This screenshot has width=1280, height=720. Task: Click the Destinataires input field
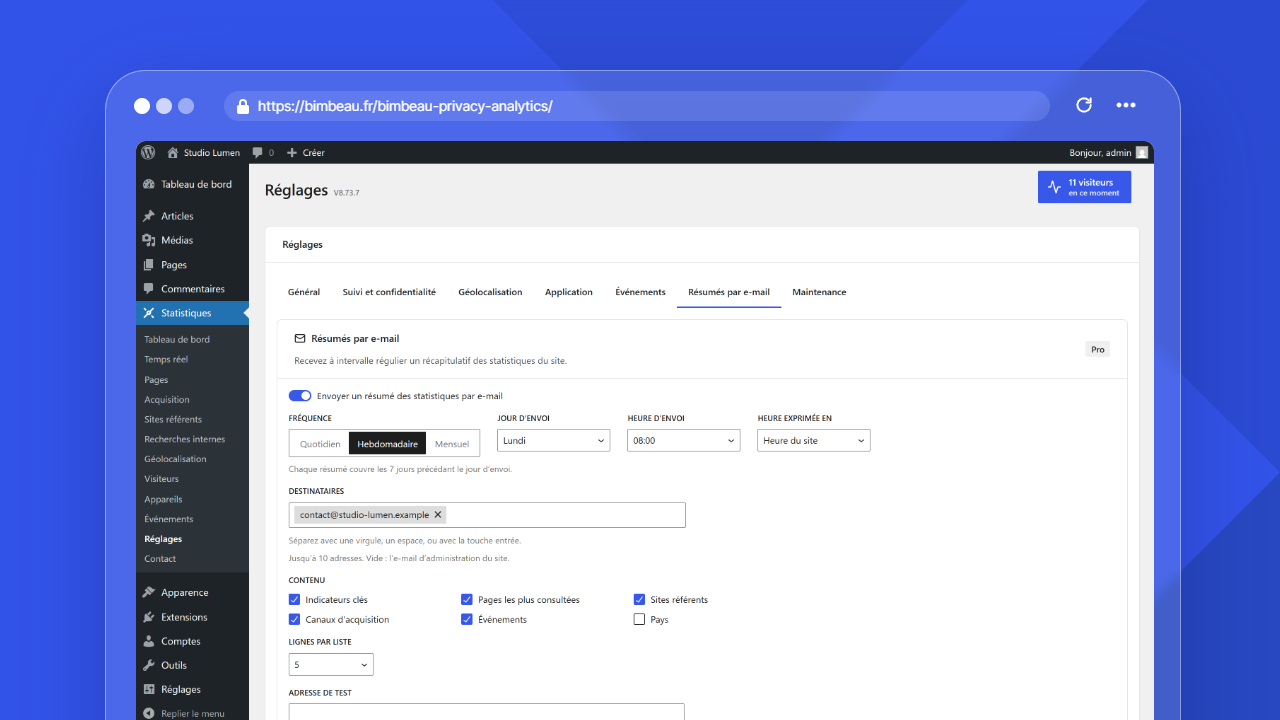coord(487,515)
